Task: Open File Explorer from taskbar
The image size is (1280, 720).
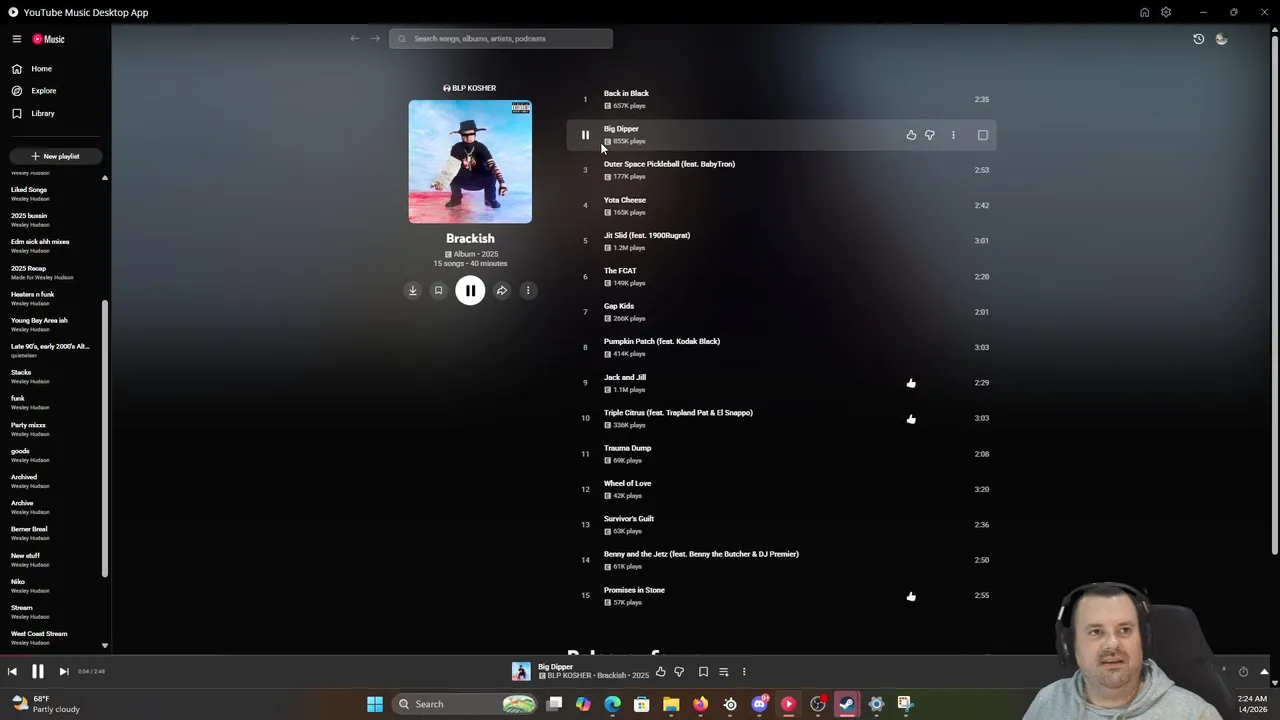Action: click(x=671, y=704)
